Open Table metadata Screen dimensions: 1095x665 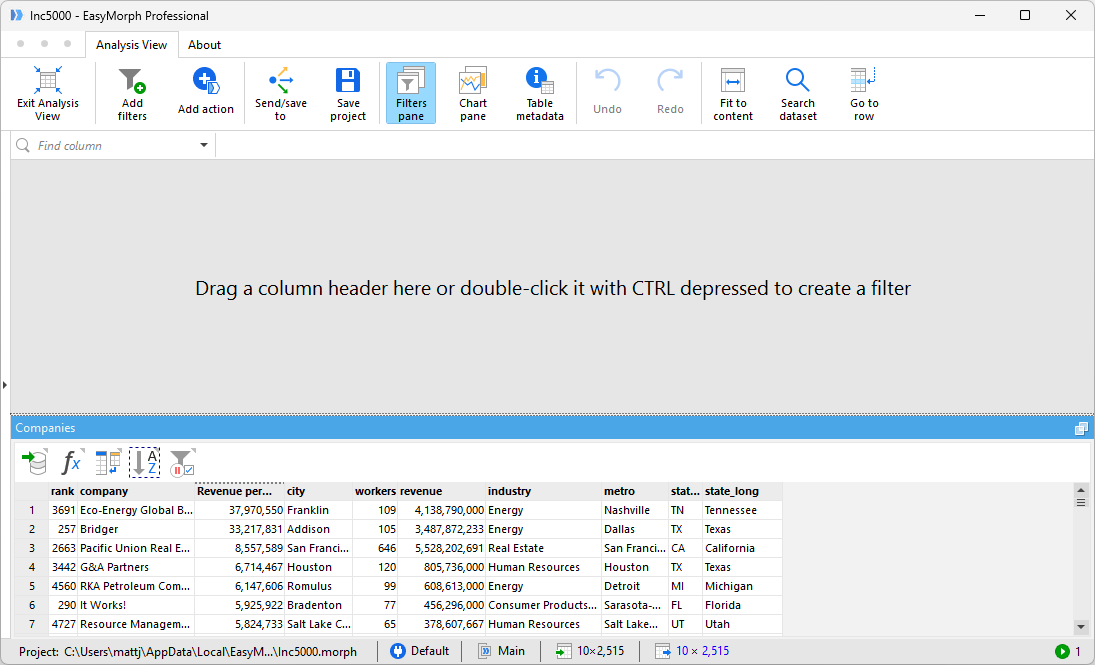point(539,93)
